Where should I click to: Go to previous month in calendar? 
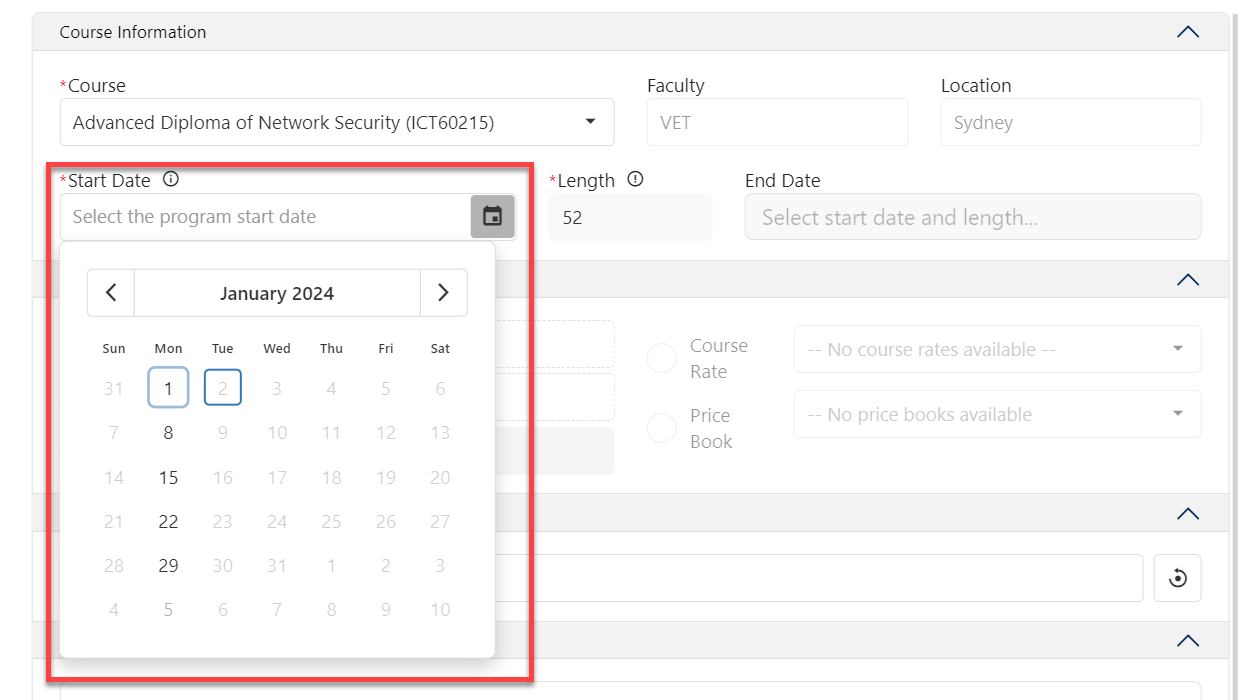111,293
